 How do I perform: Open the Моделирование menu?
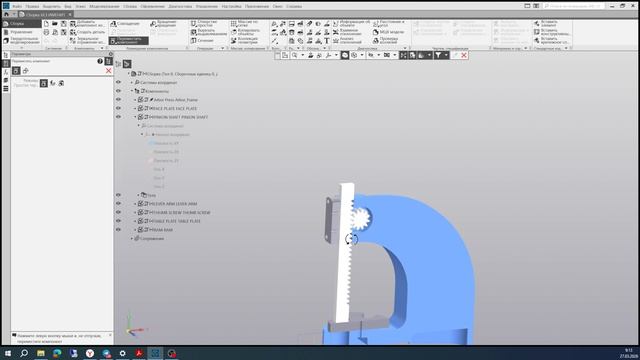(104, 7)
